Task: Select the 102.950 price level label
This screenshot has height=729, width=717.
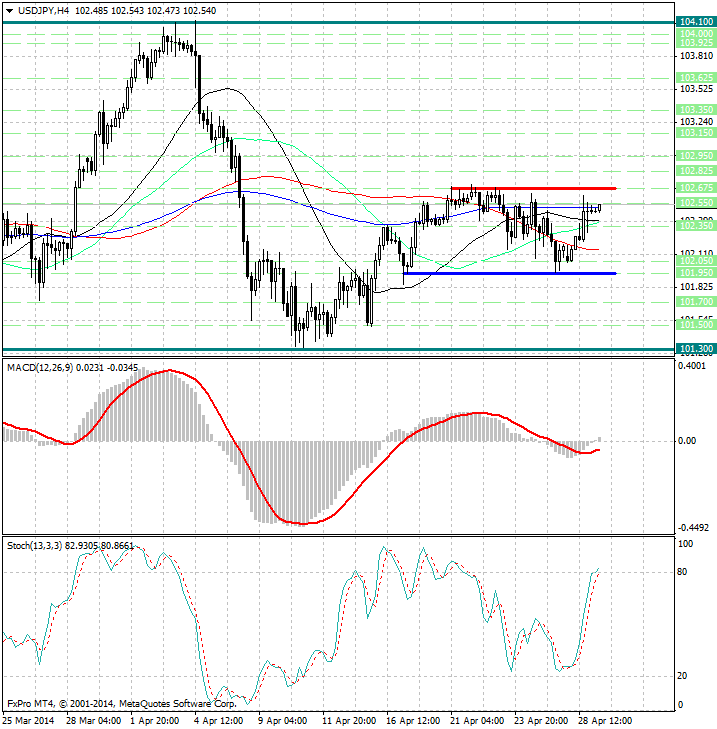Action: 696,156
